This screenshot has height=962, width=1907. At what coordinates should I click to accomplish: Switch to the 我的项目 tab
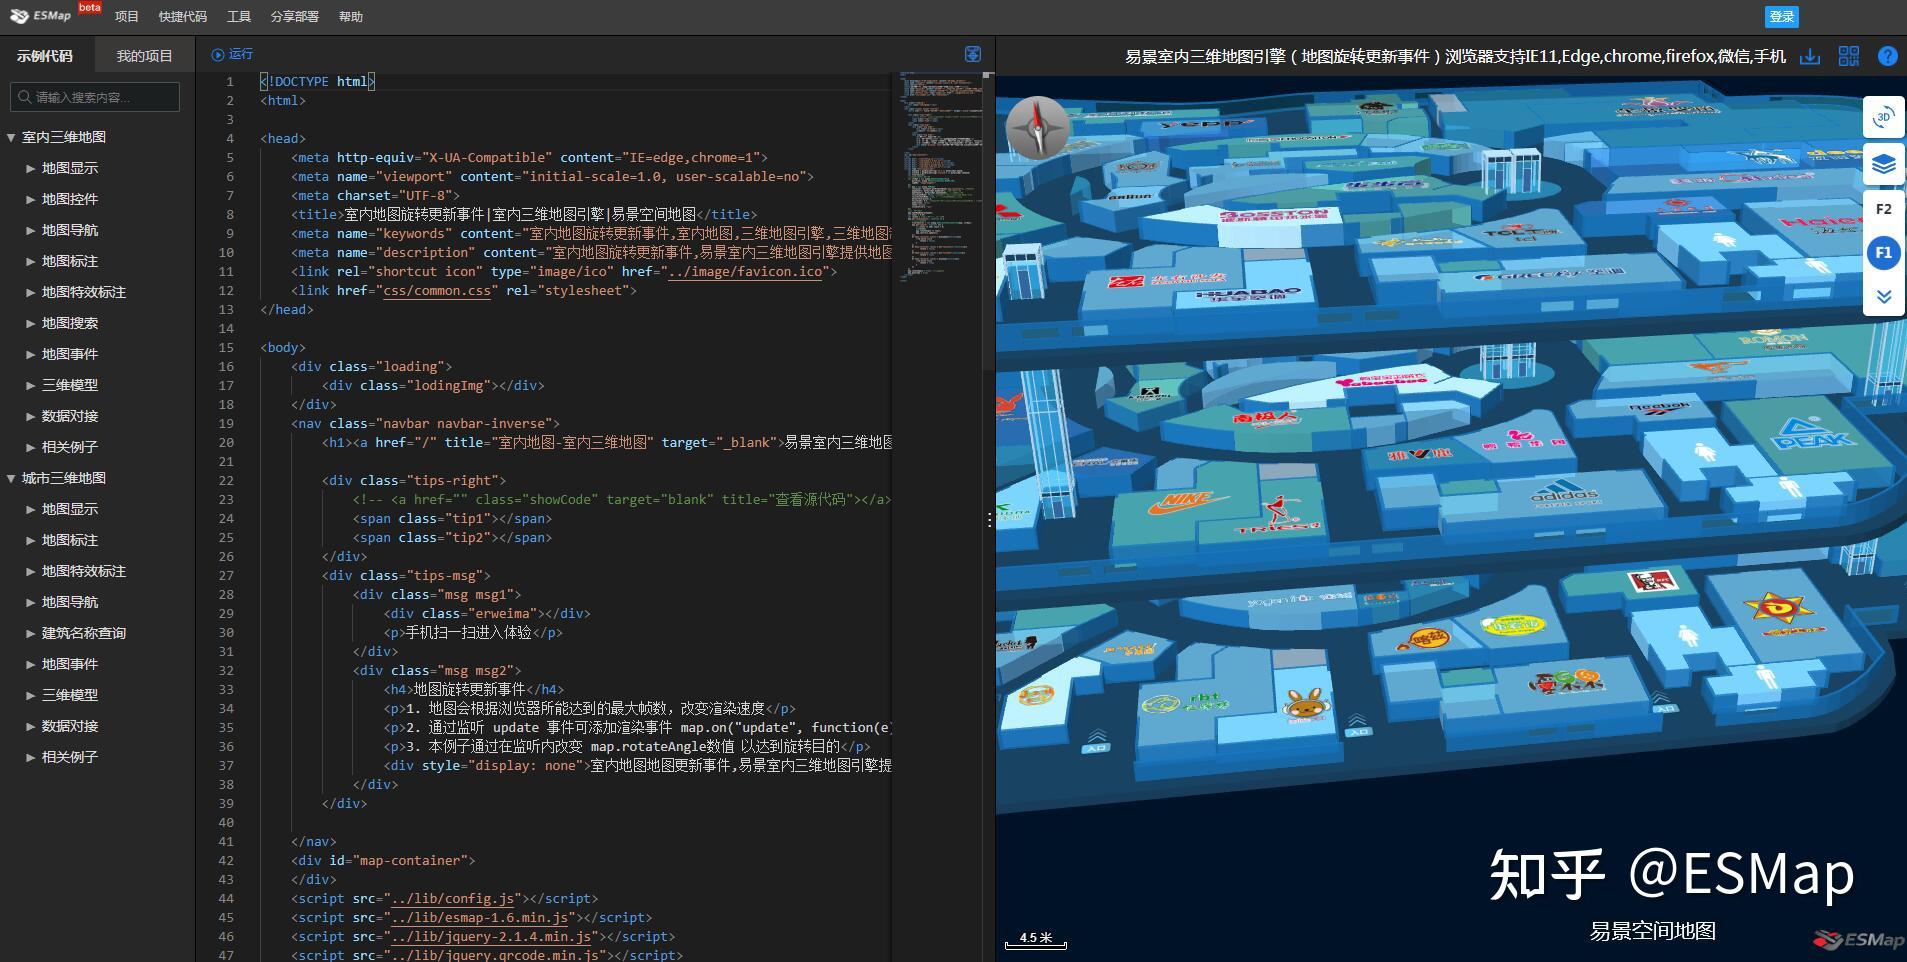click(x=145, y=56)
